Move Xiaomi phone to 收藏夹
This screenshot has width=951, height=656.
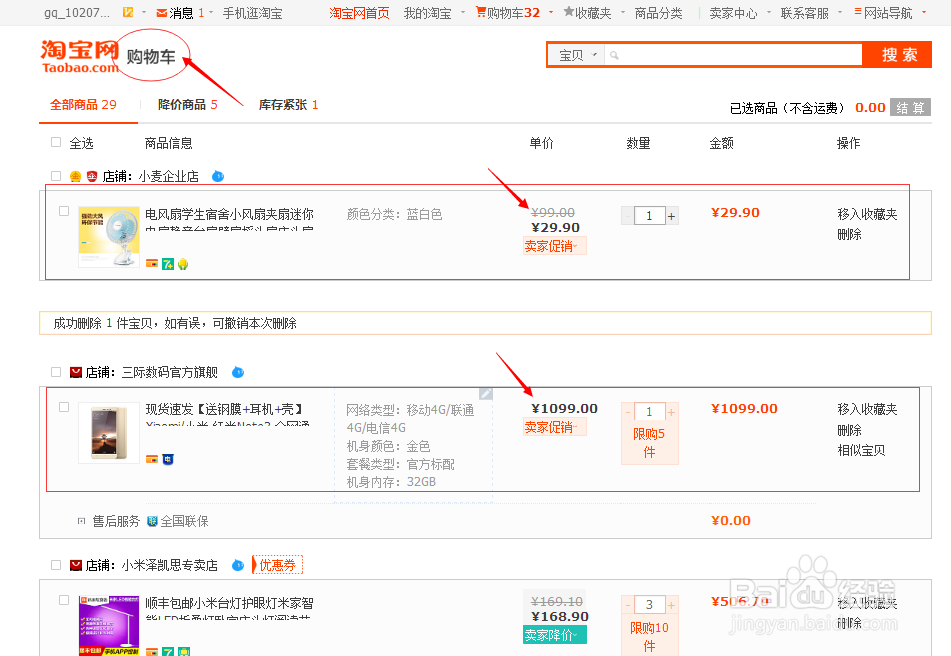click(867, 409)
